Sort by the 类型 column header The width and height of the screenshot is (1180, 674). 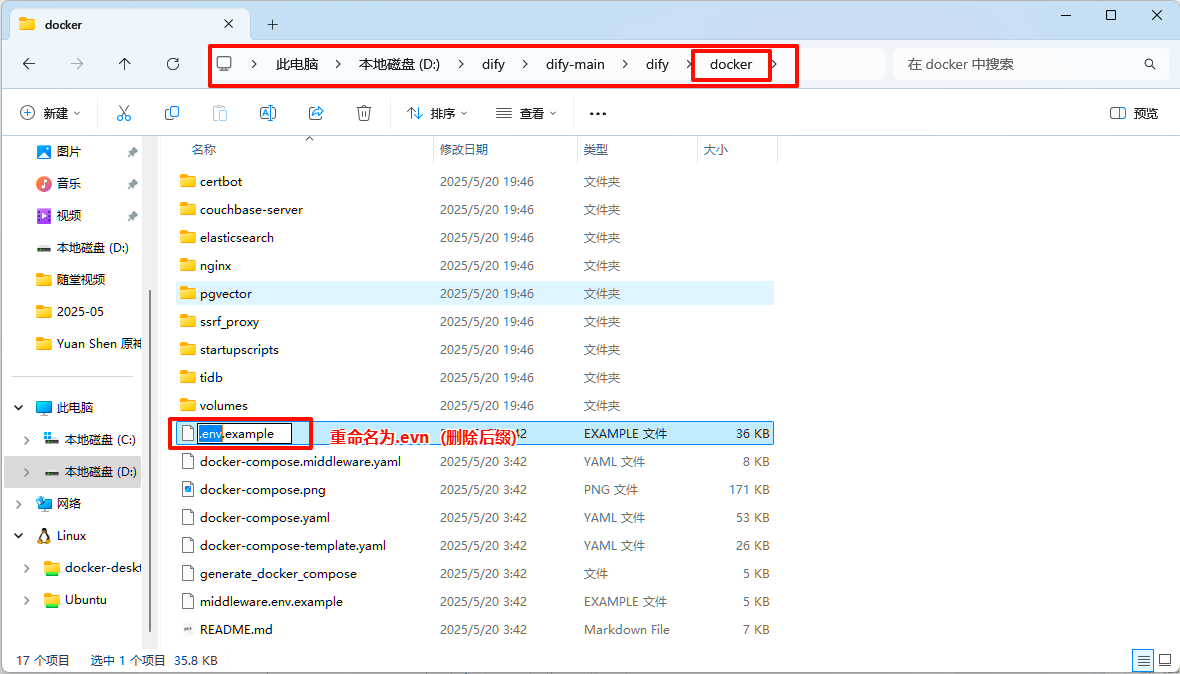(637, 150)
